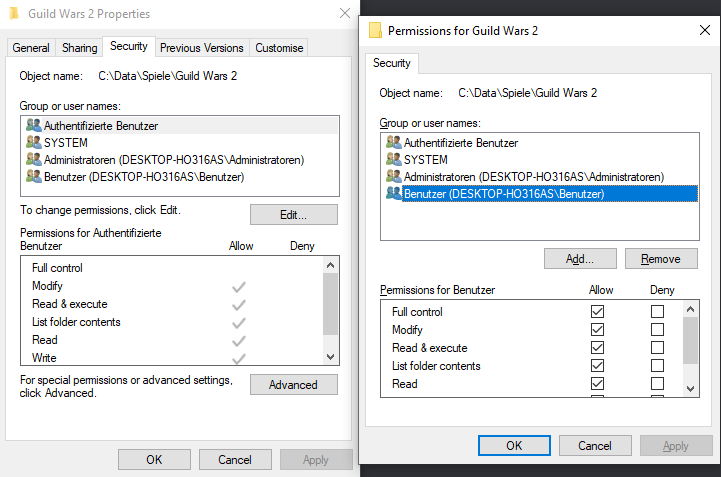Screen dimensions: 721x477
Task: Open the Previous Versions tab
Action: coord(201,48)
